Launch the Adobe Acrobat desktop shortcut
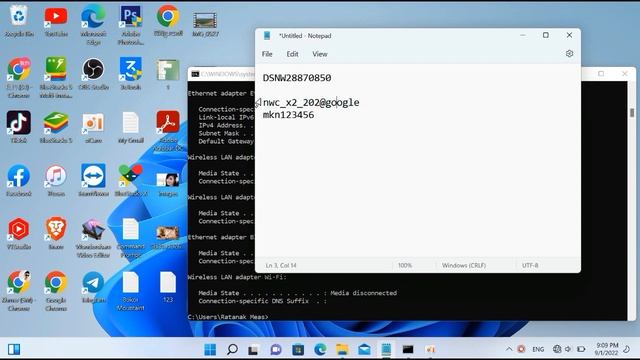This screenshot has height=360, width=640. (x=168, y=131)
